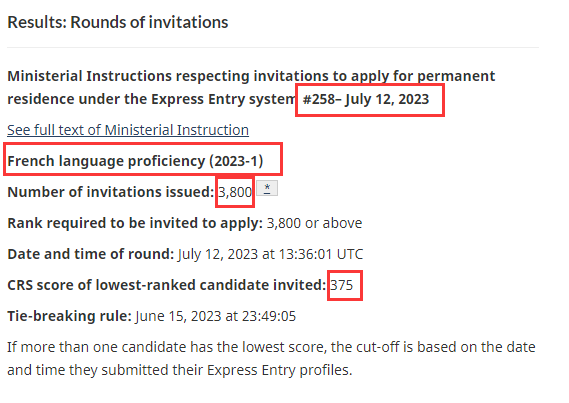
Task: Click the Rank required to be invited label
Action: (x=135, y=223)
